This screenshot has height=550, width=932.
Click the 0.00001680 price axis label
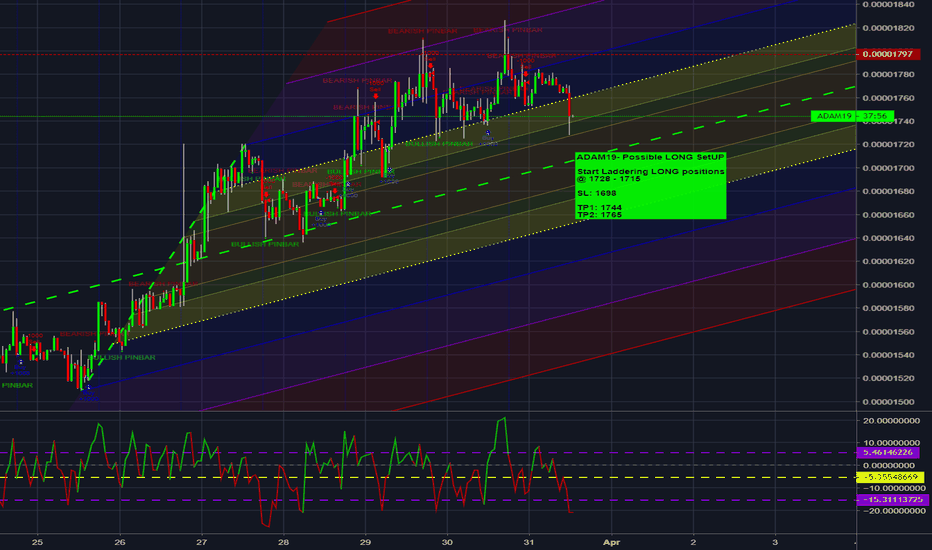(888, 191)
